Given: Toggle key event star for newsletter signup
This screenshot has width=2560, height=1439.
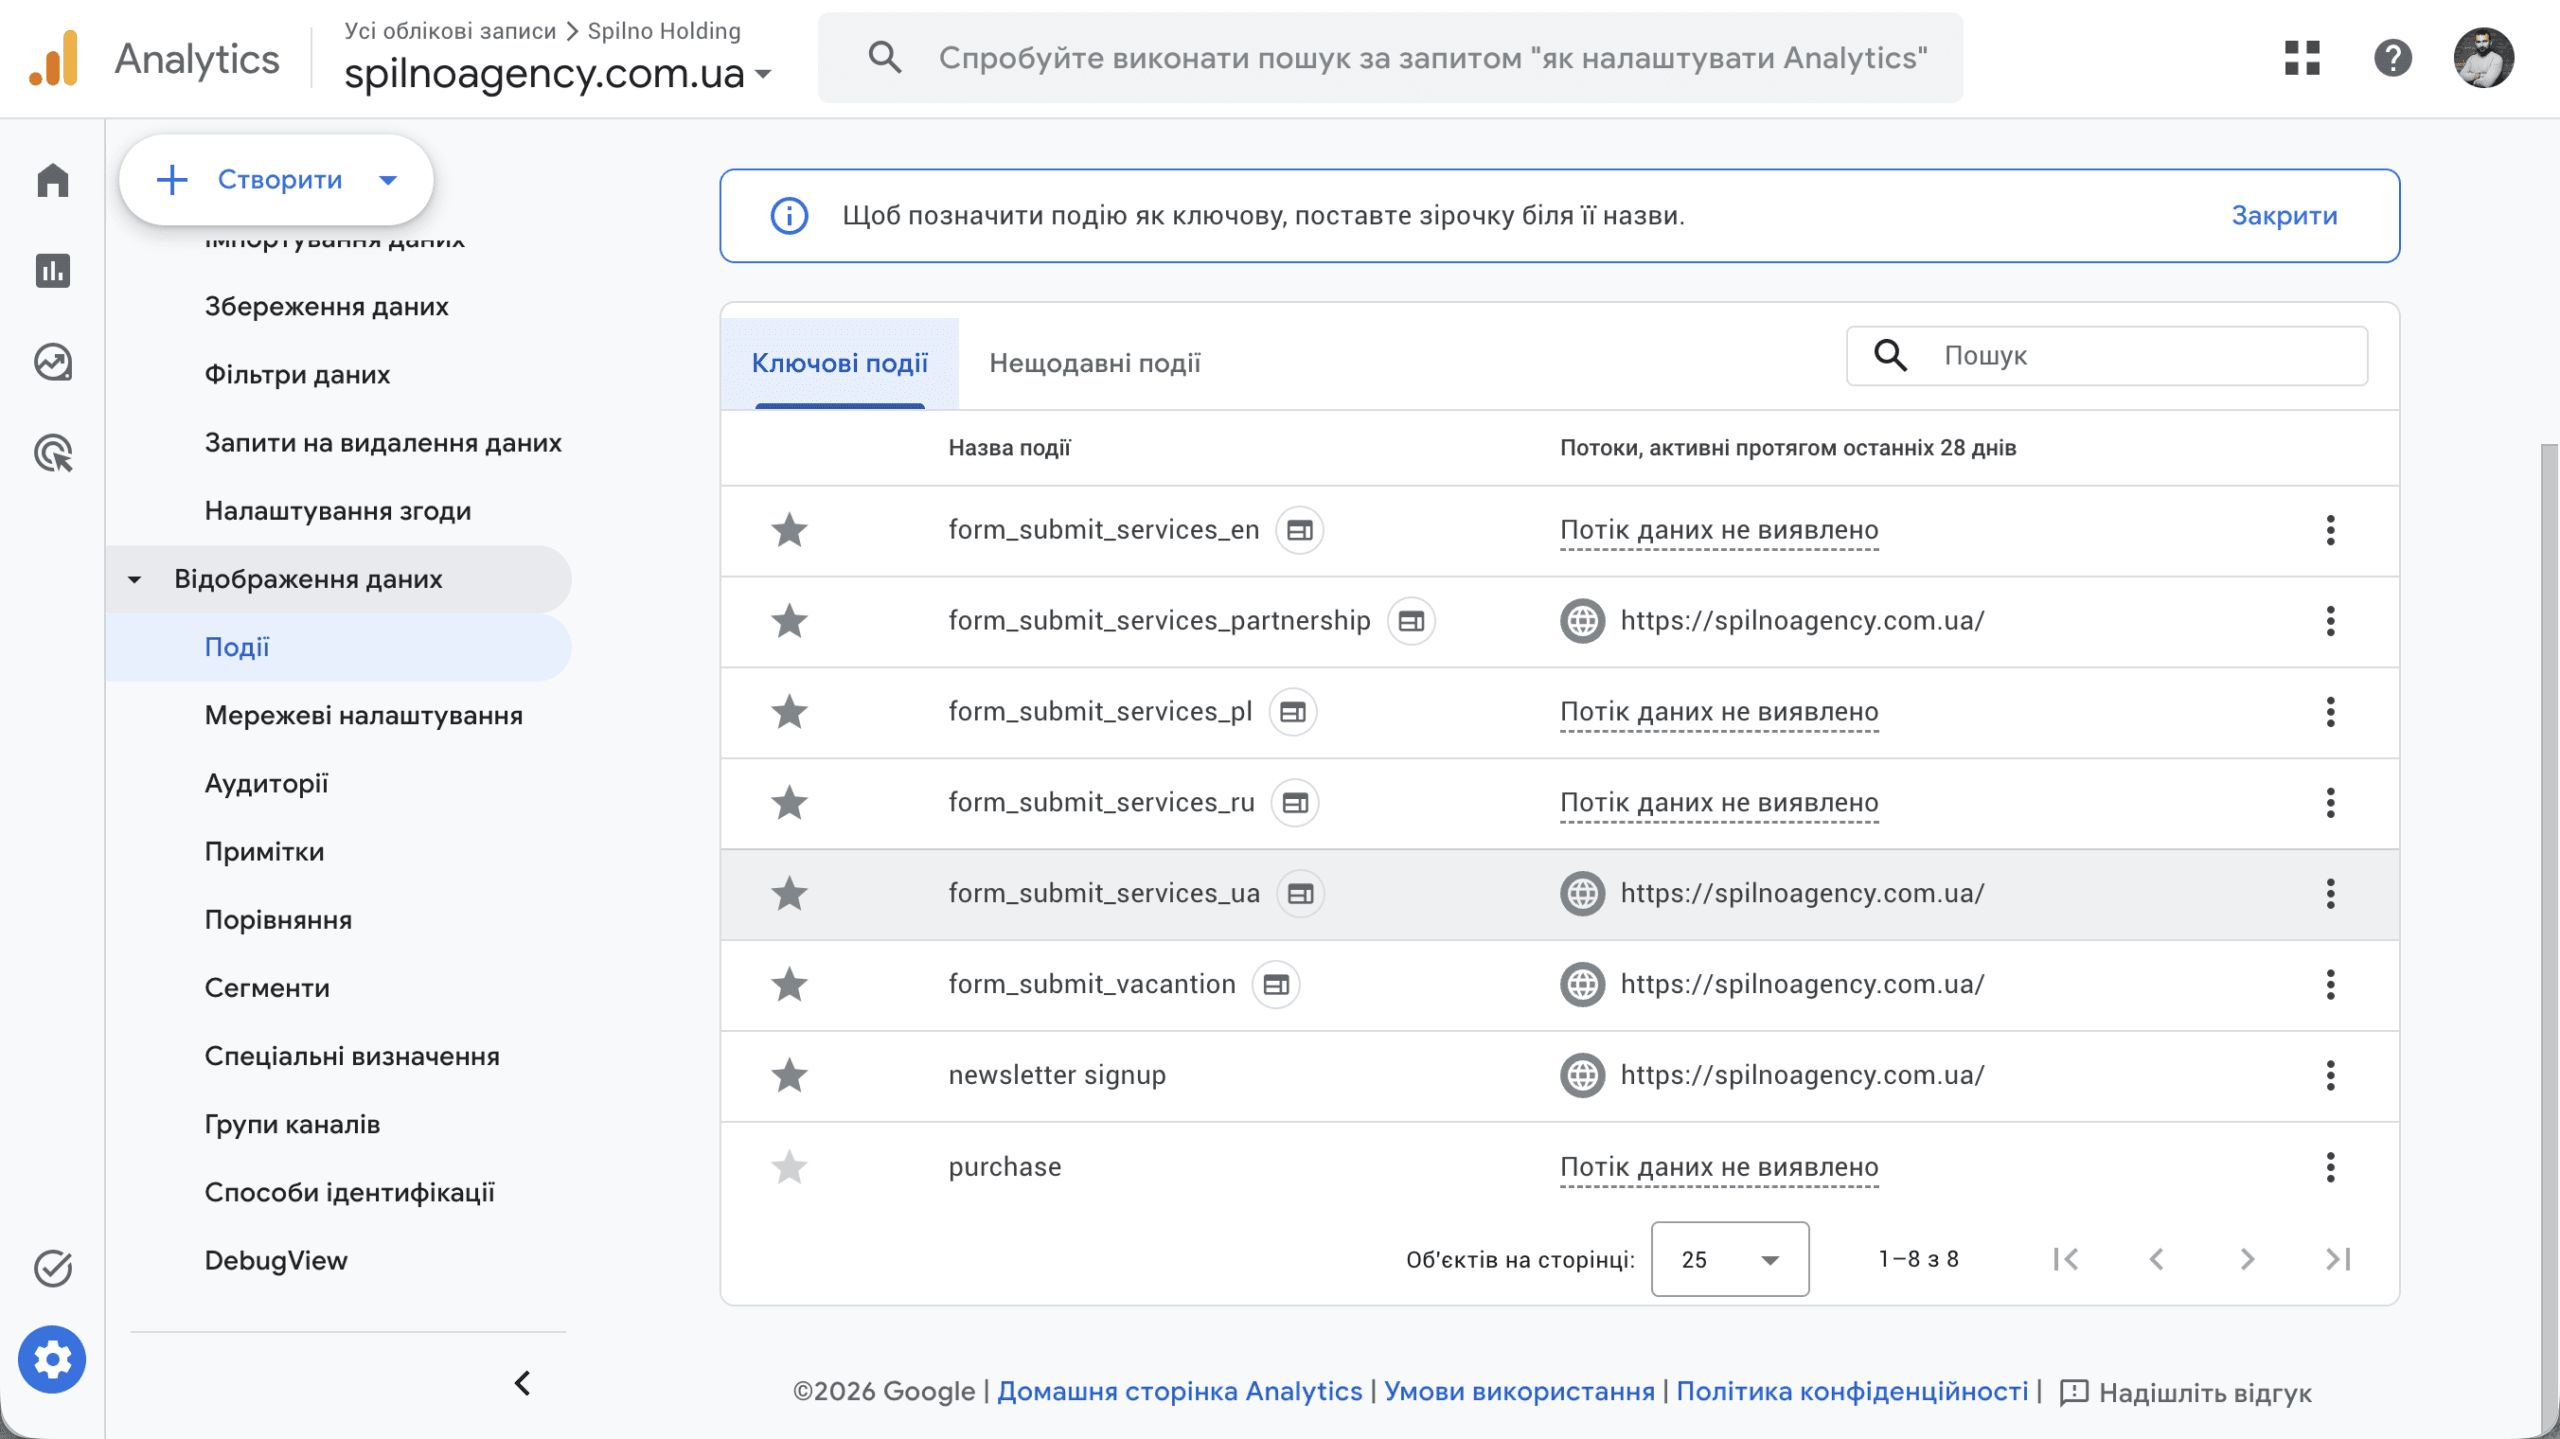Looking at the screenshot, I should [789, 1076].
